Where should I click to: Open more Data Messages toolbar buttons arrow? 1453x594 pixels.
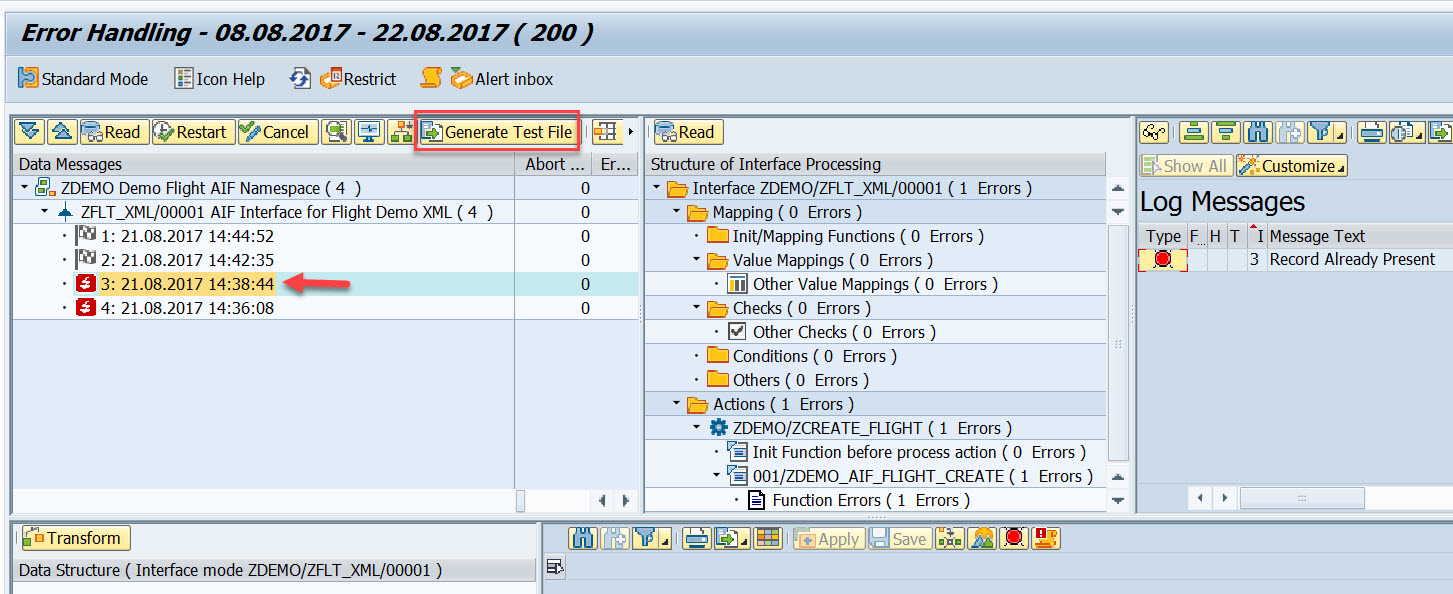[x=630, y=131]
